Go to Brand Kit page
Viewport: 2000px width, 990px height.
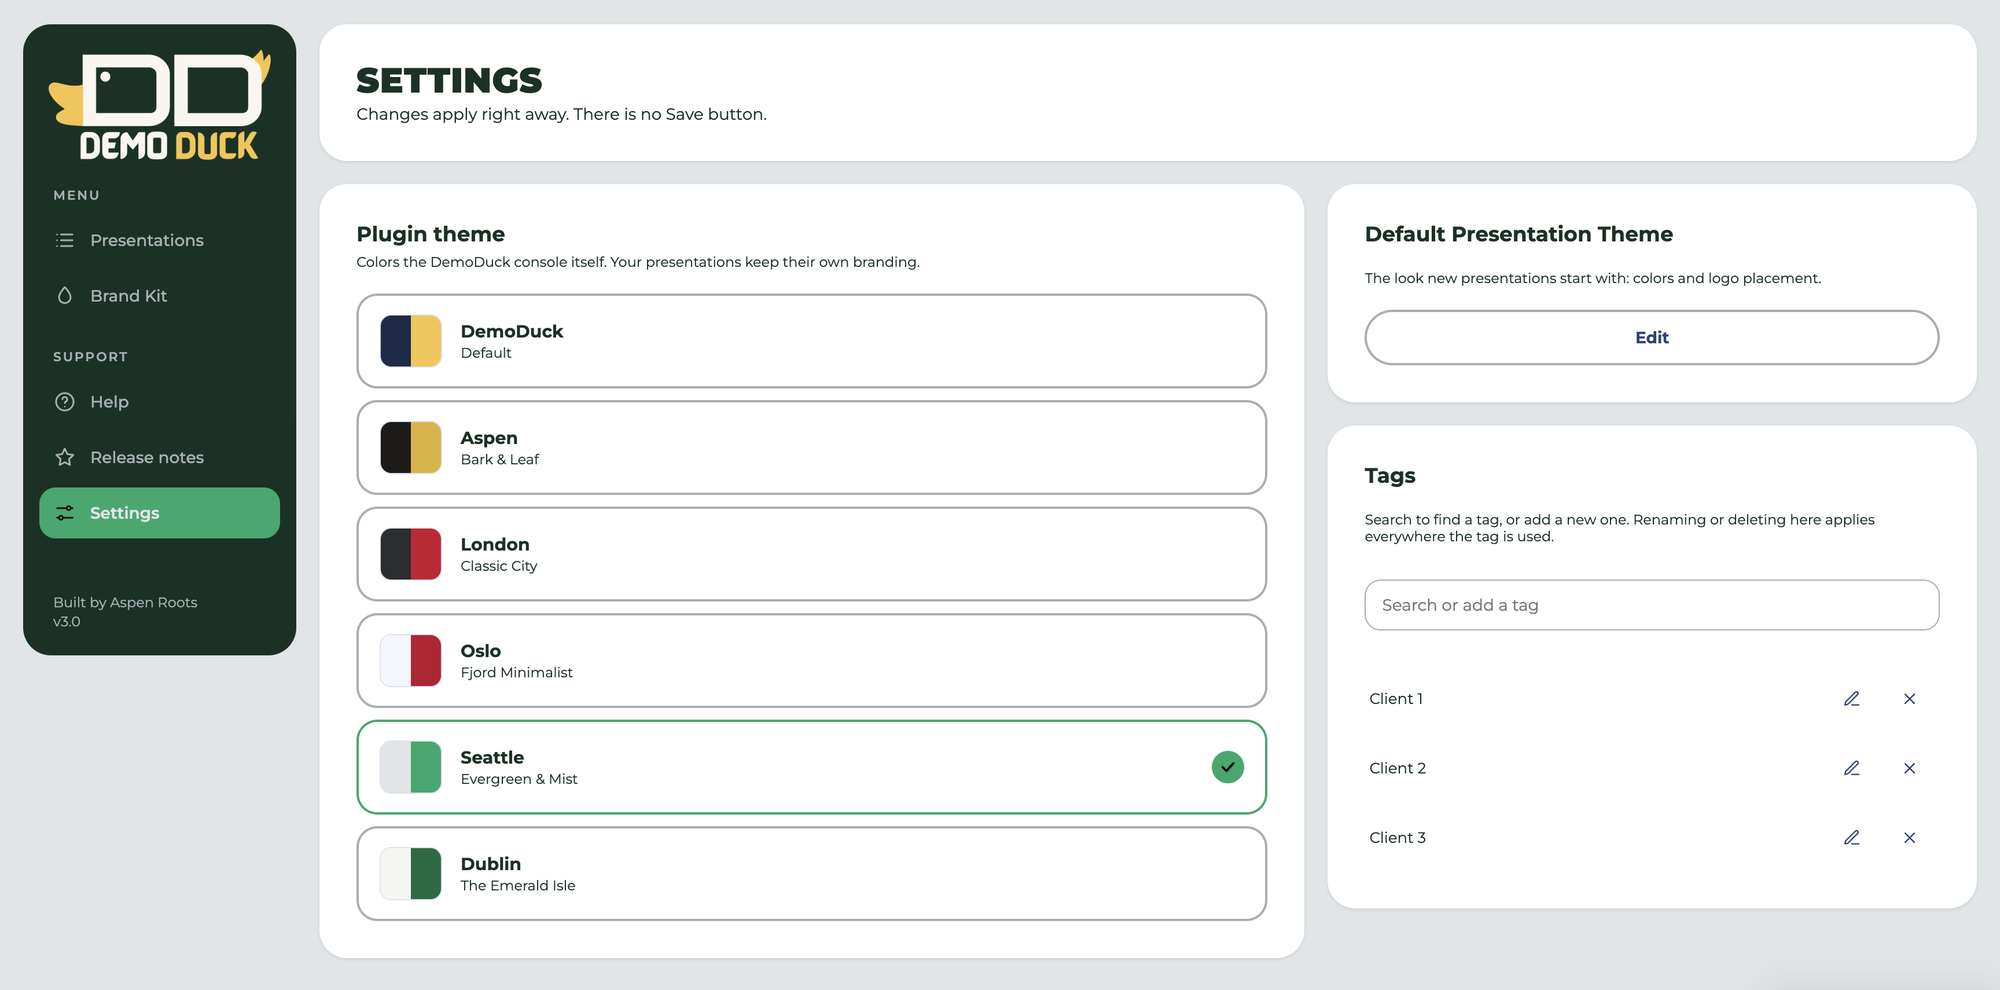tap(160, 296)
